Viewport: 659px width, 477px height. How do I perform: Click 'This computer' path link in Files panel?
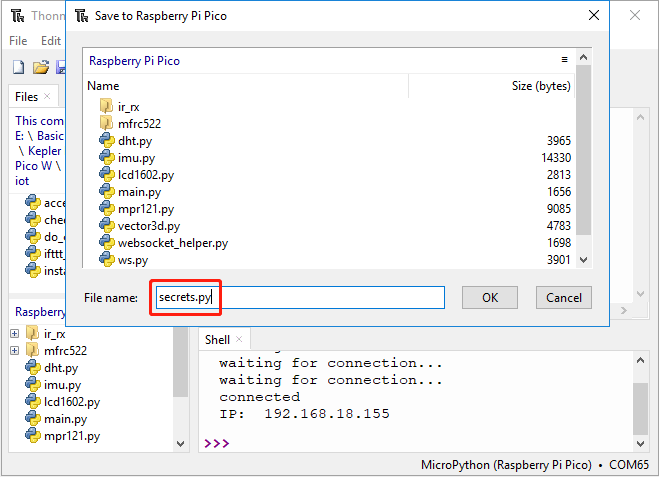(39, 121)
